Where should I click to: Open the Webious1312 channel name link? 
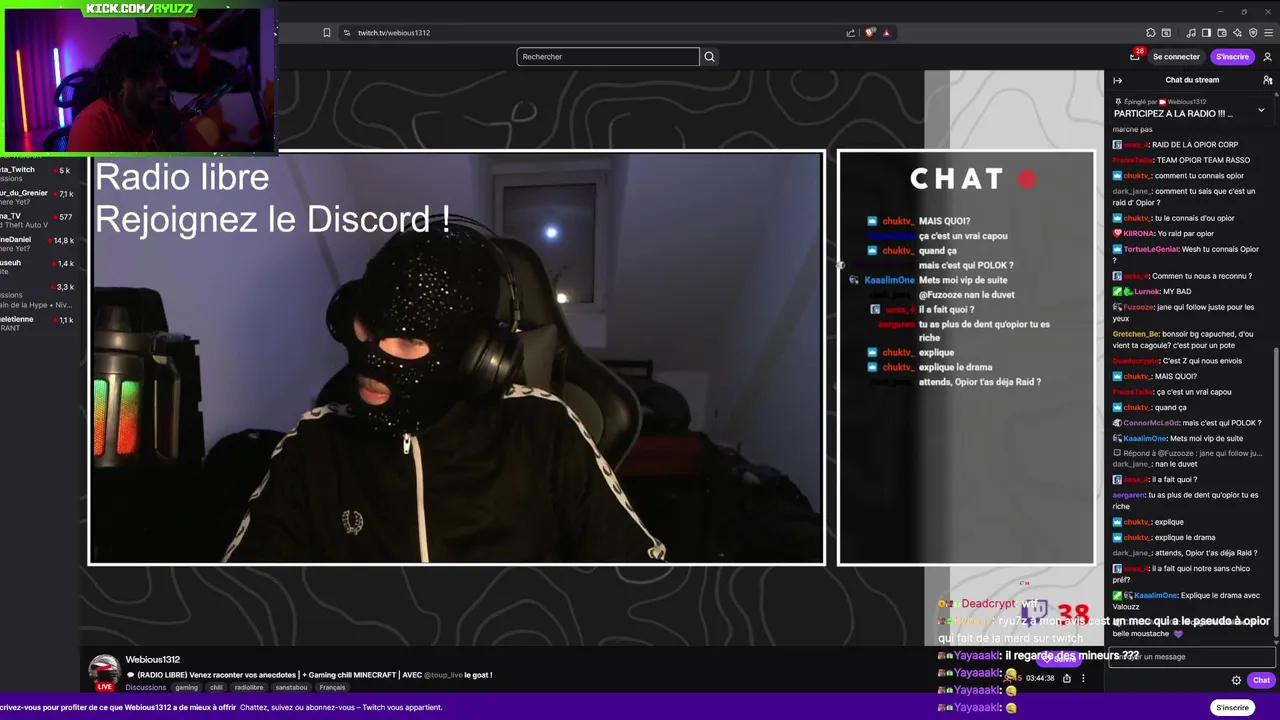tap(153, 660)
